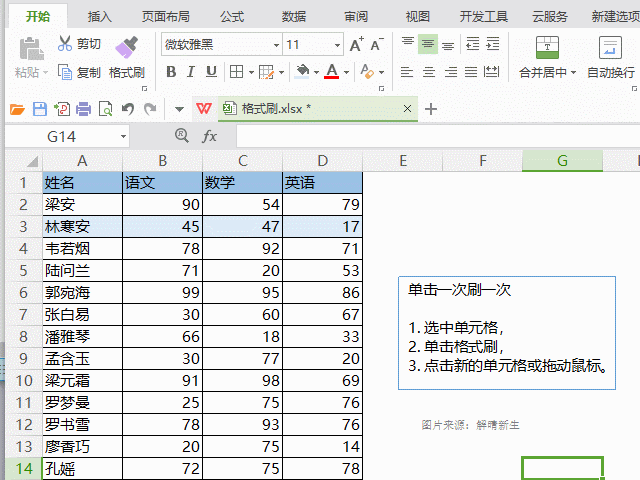Expand the Name Box dropdown showing G14

tap(124, 136)
